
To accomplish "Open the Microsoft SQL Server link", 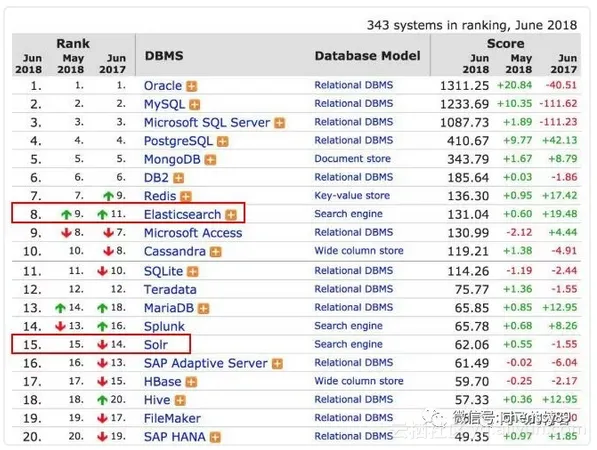I will (x=207, y=123).
